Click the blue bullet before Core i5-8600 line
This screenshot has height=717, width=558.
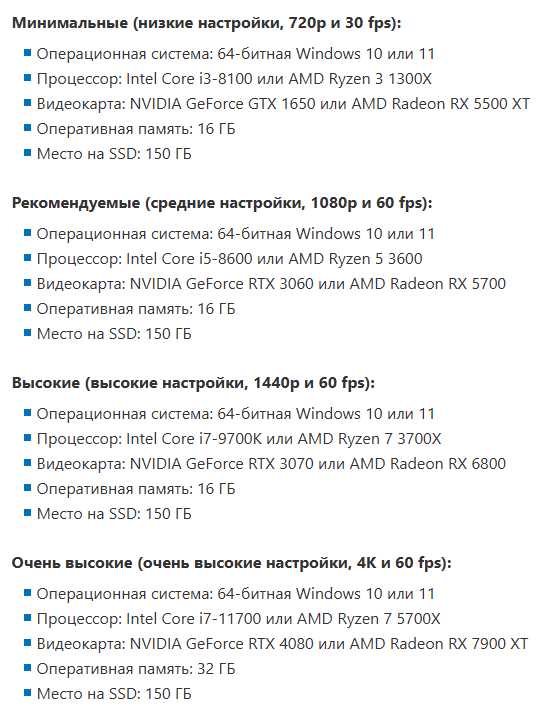27,258
